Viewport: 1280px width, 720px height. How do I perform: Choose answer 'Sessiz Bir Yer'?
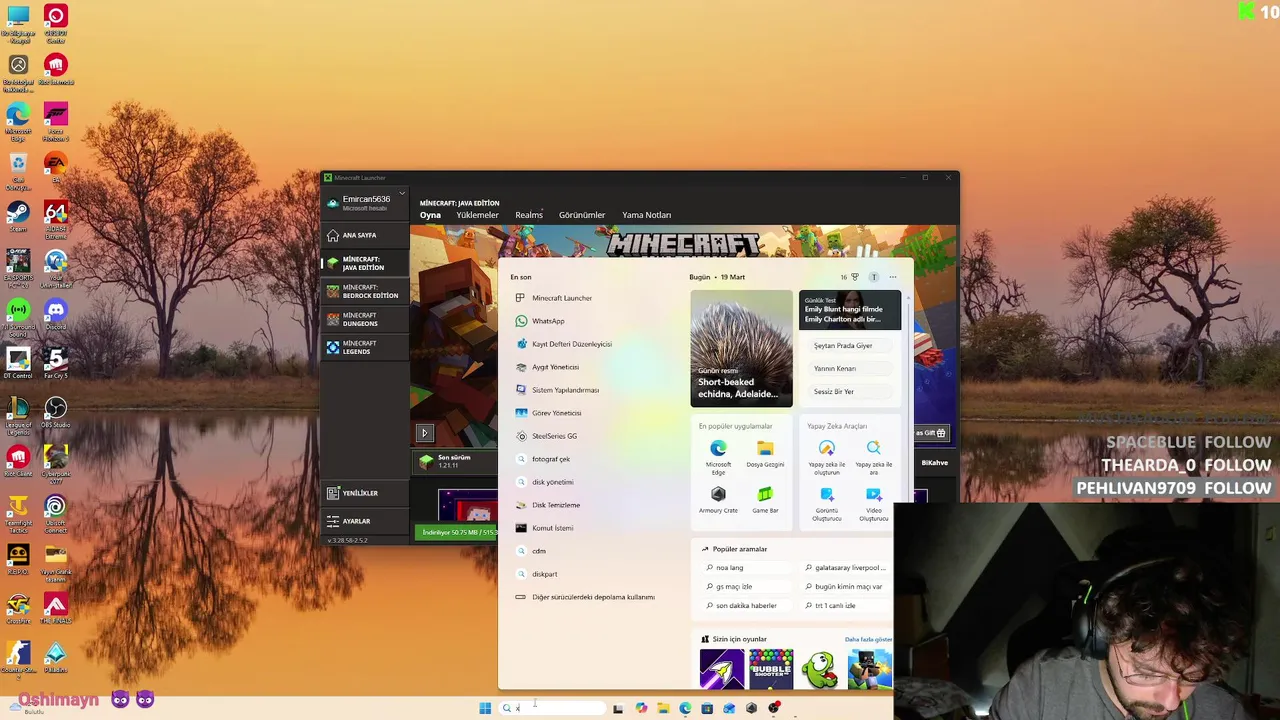pos(850,391)
